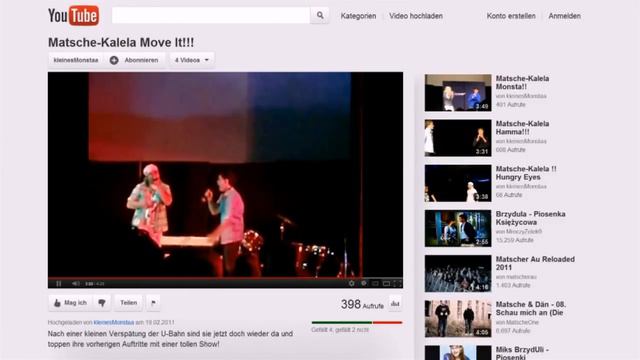The height and width of the screenshot is (360, 640).
Task: Open Matsche & Dän thumbnail
Action: 458,319
